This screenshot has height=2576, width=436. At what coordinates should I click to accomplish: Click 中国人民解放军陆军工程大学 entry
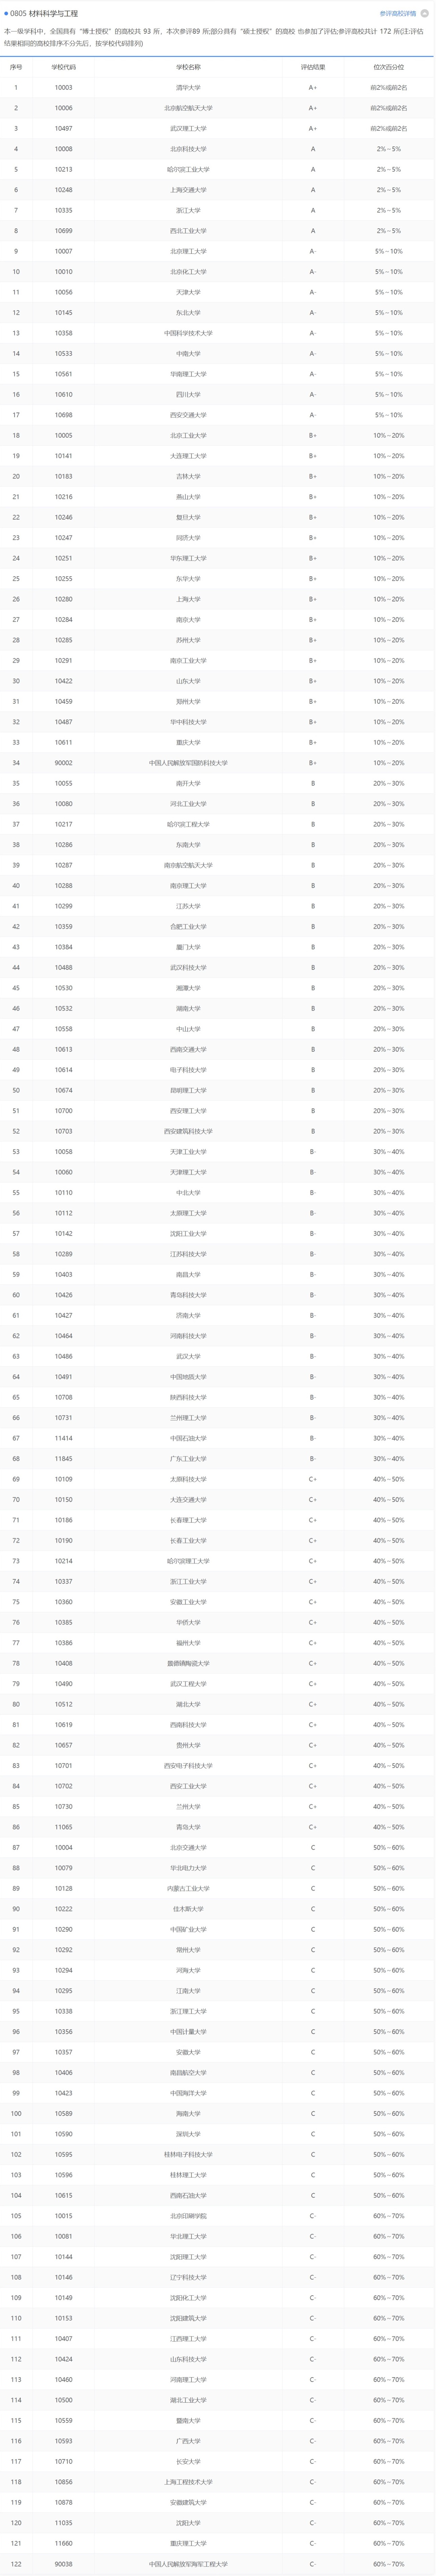click(188, 2563)
